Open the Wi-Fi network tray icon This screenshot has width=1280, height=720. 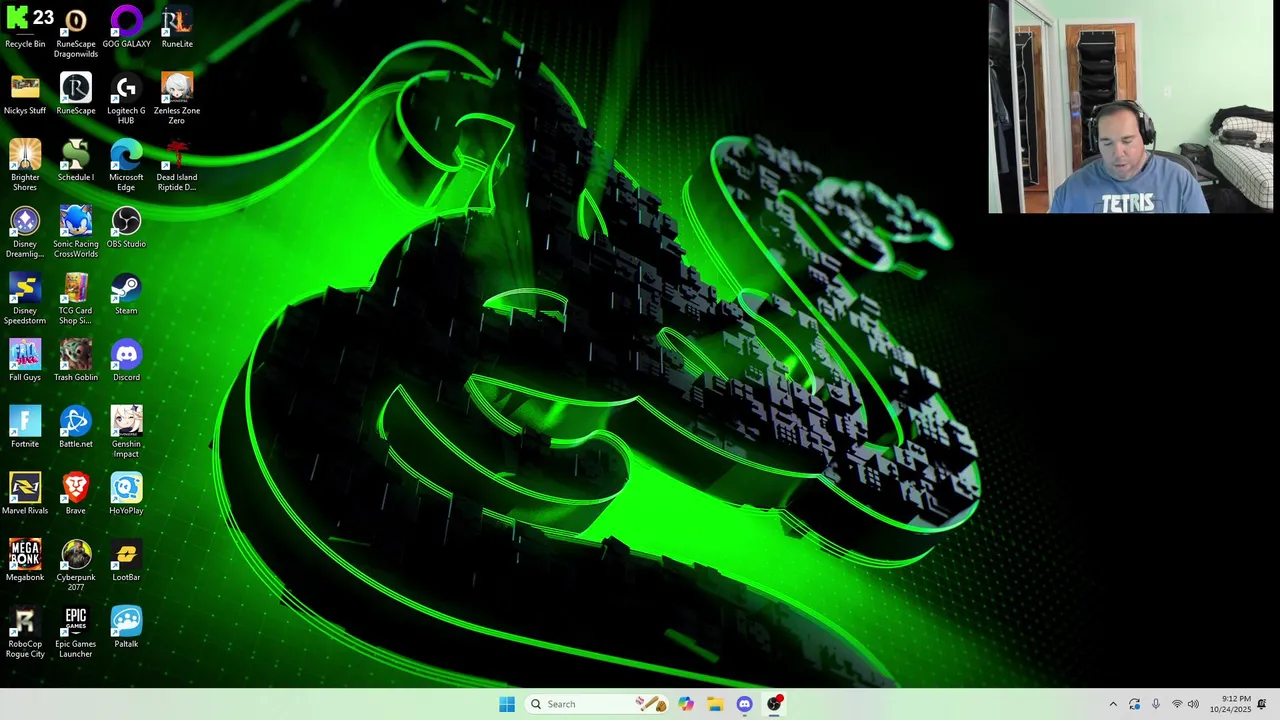point(1177,704)
